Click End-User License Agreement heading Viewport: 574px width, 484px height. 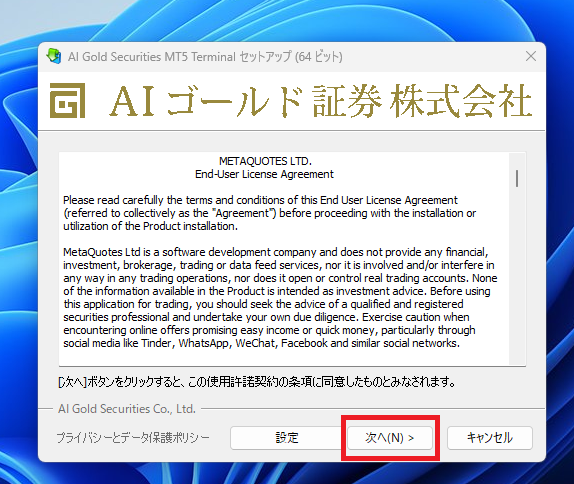(264, 174)
